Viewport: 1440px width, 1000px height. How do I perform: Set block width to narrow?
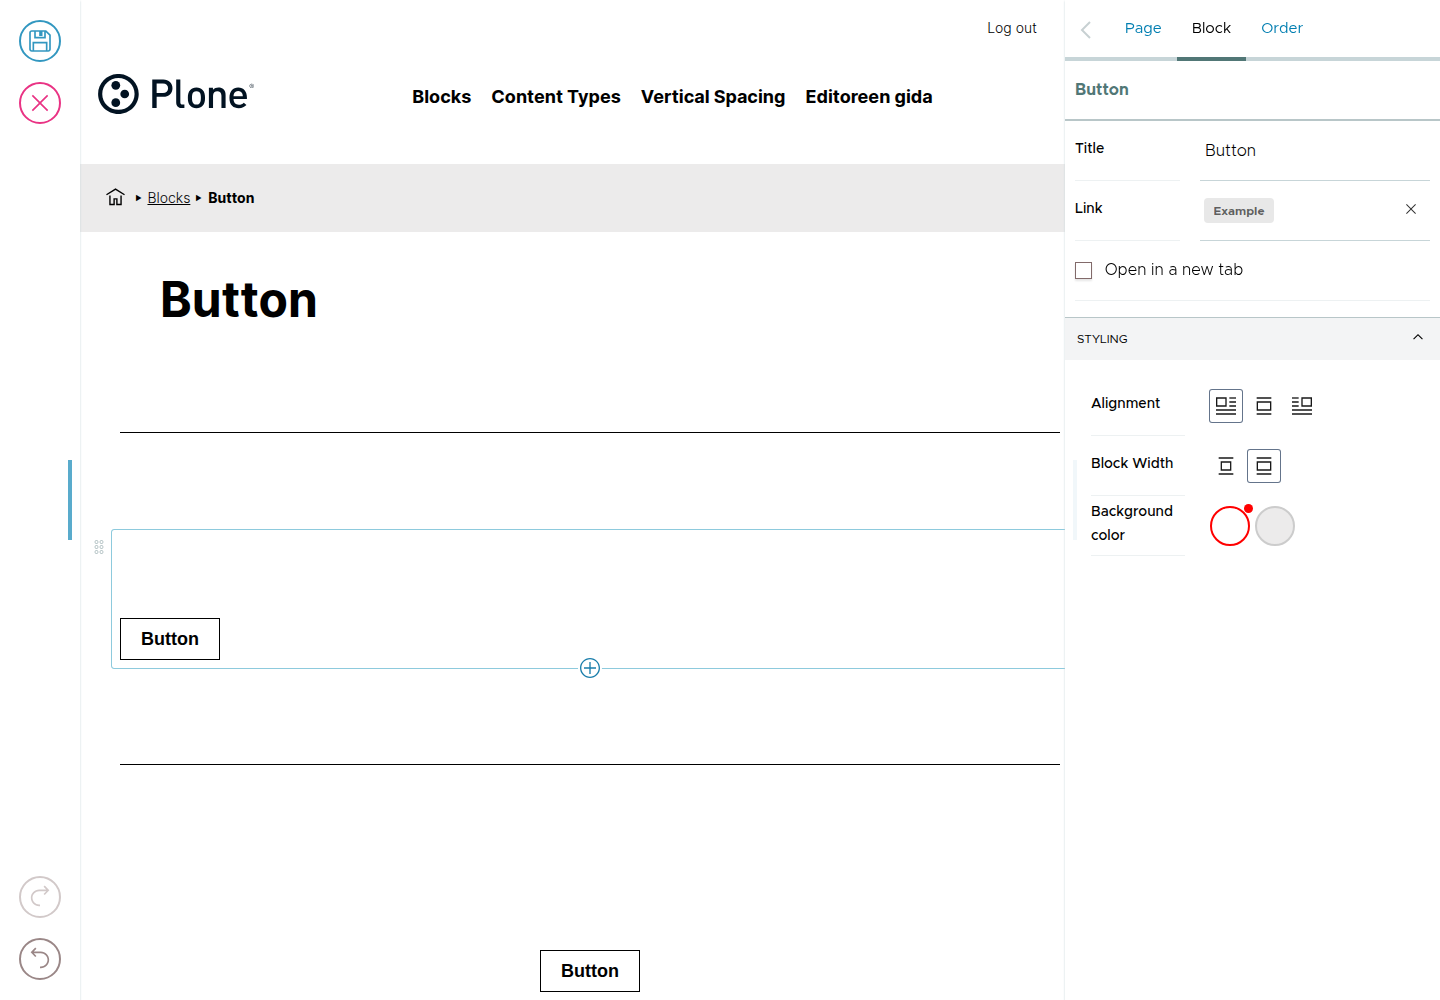(1226, 465)
